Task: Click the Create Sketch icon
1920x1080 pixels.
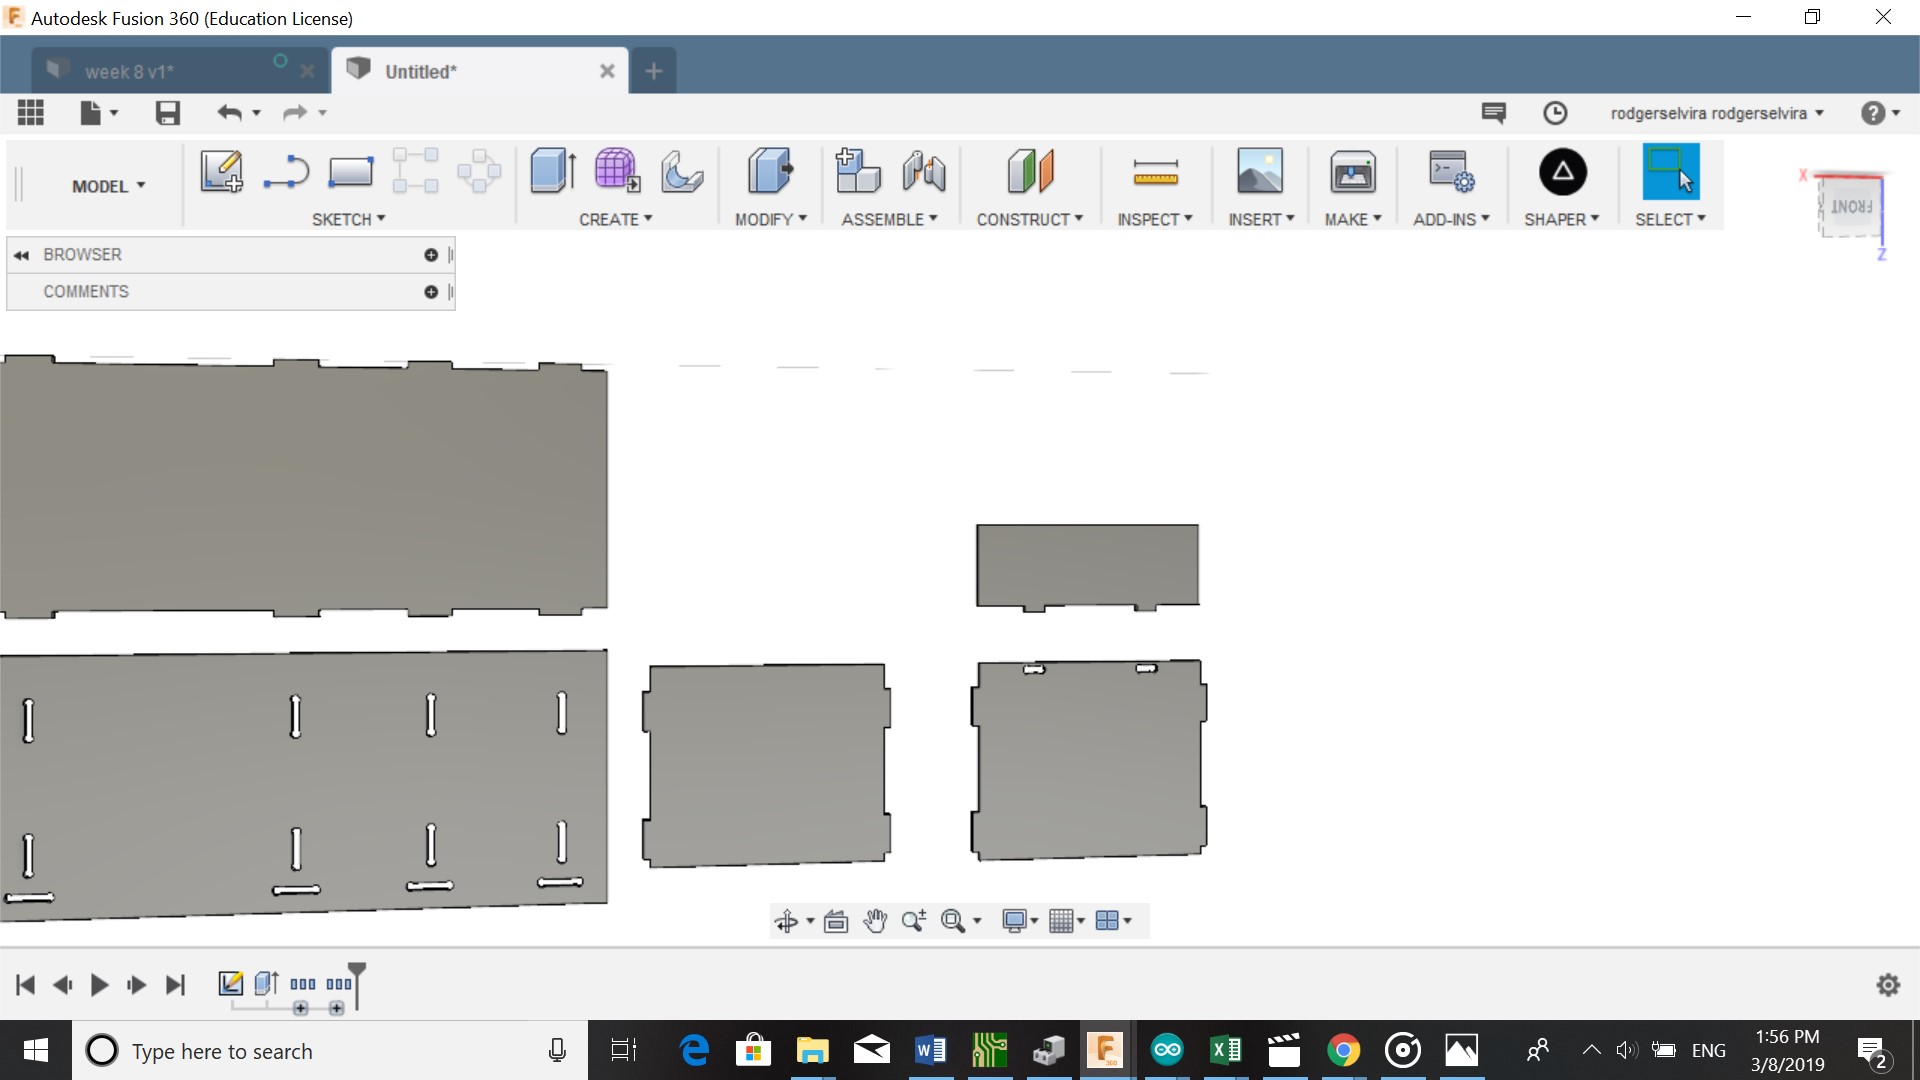Action: click(221, 172)
